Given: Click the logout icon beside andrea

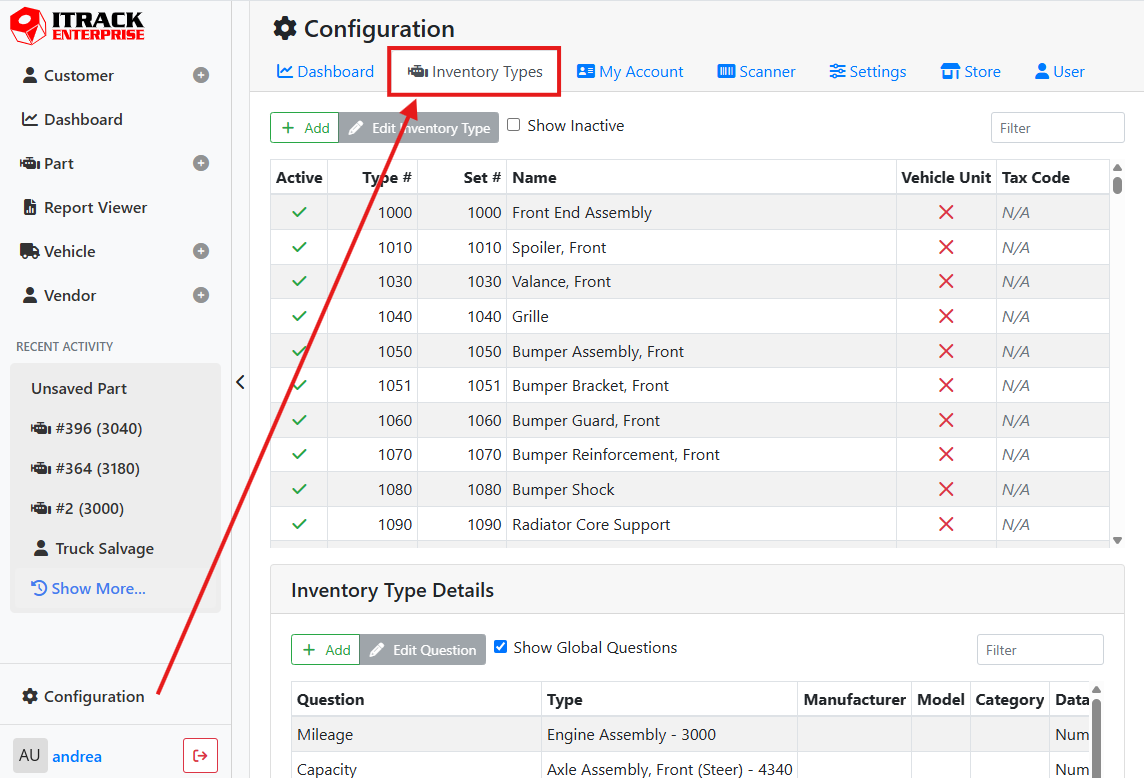Looking at the screenshot, I should click(x=200, y=755).
